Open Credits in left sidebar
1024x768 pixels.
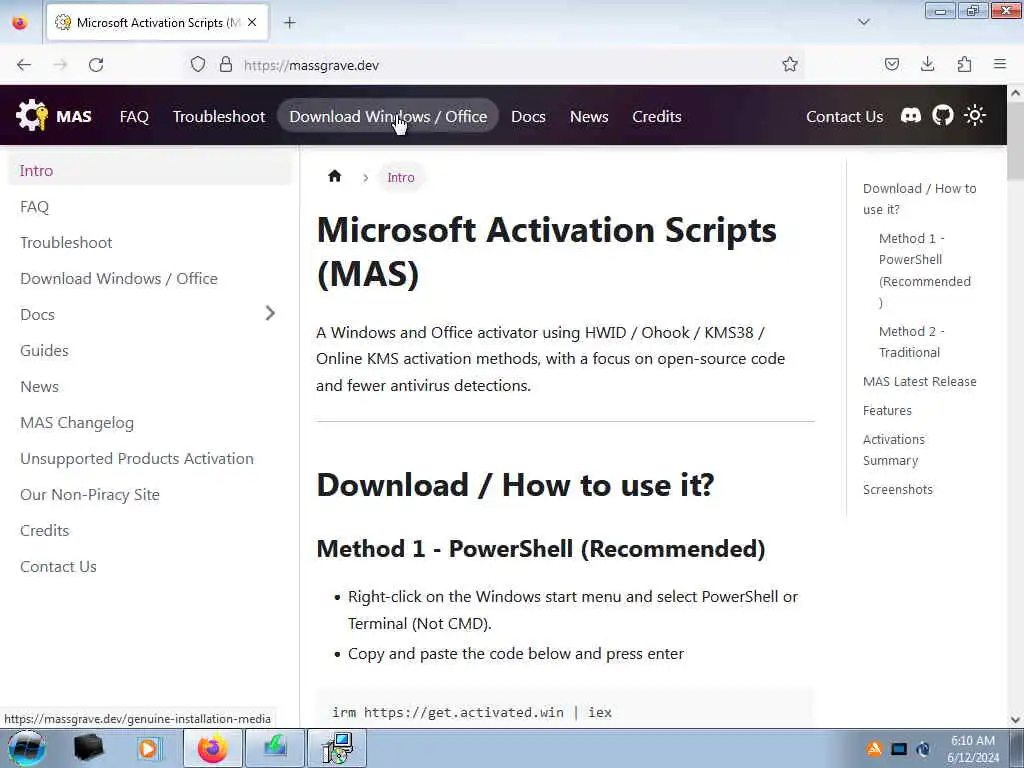click(x=150, y=530)
